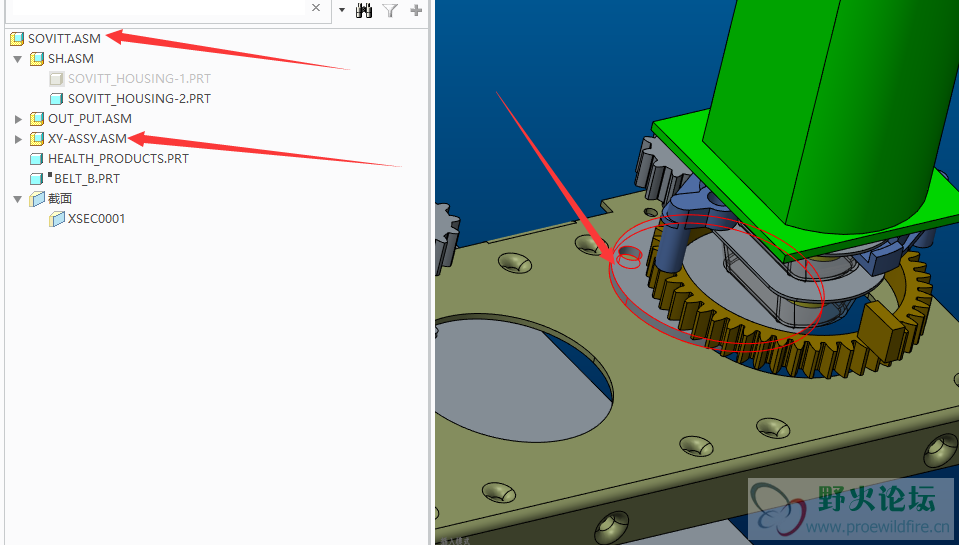Viewport: 959px width, 545px height.
Task: Click the OUT_PUT.ASM assembly icon
Action: click(x=37, y=119)
